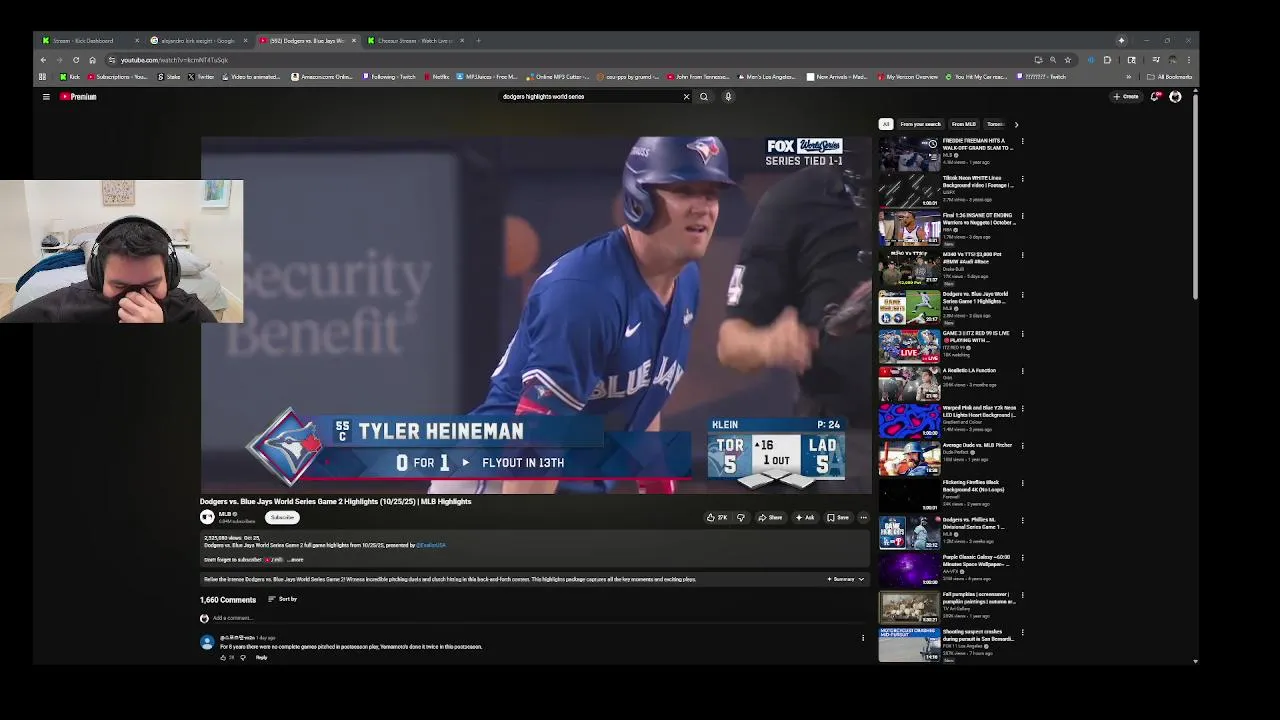The height and width of the screenshot is (720, 1280).
Task: Open the My Verizon Overview bookmark
Action: click(907, 77)
